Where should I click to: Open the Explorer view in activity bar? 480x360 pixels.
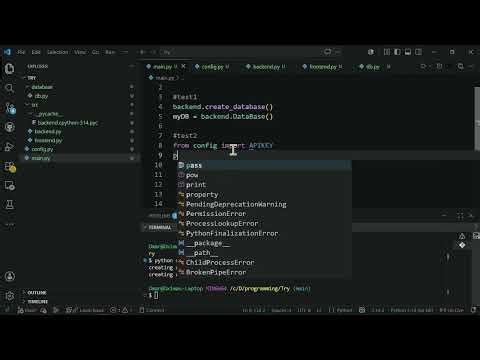(9, 69)
